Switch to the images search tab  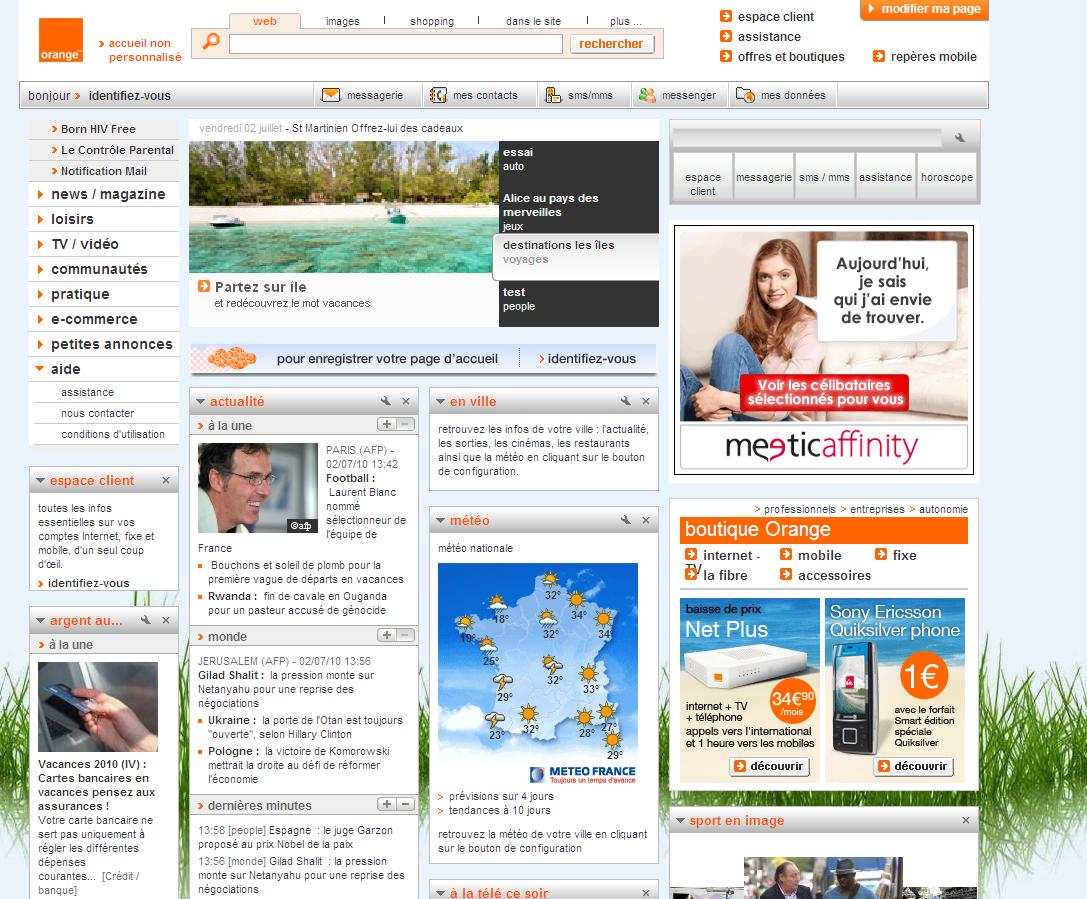[342, 20]
